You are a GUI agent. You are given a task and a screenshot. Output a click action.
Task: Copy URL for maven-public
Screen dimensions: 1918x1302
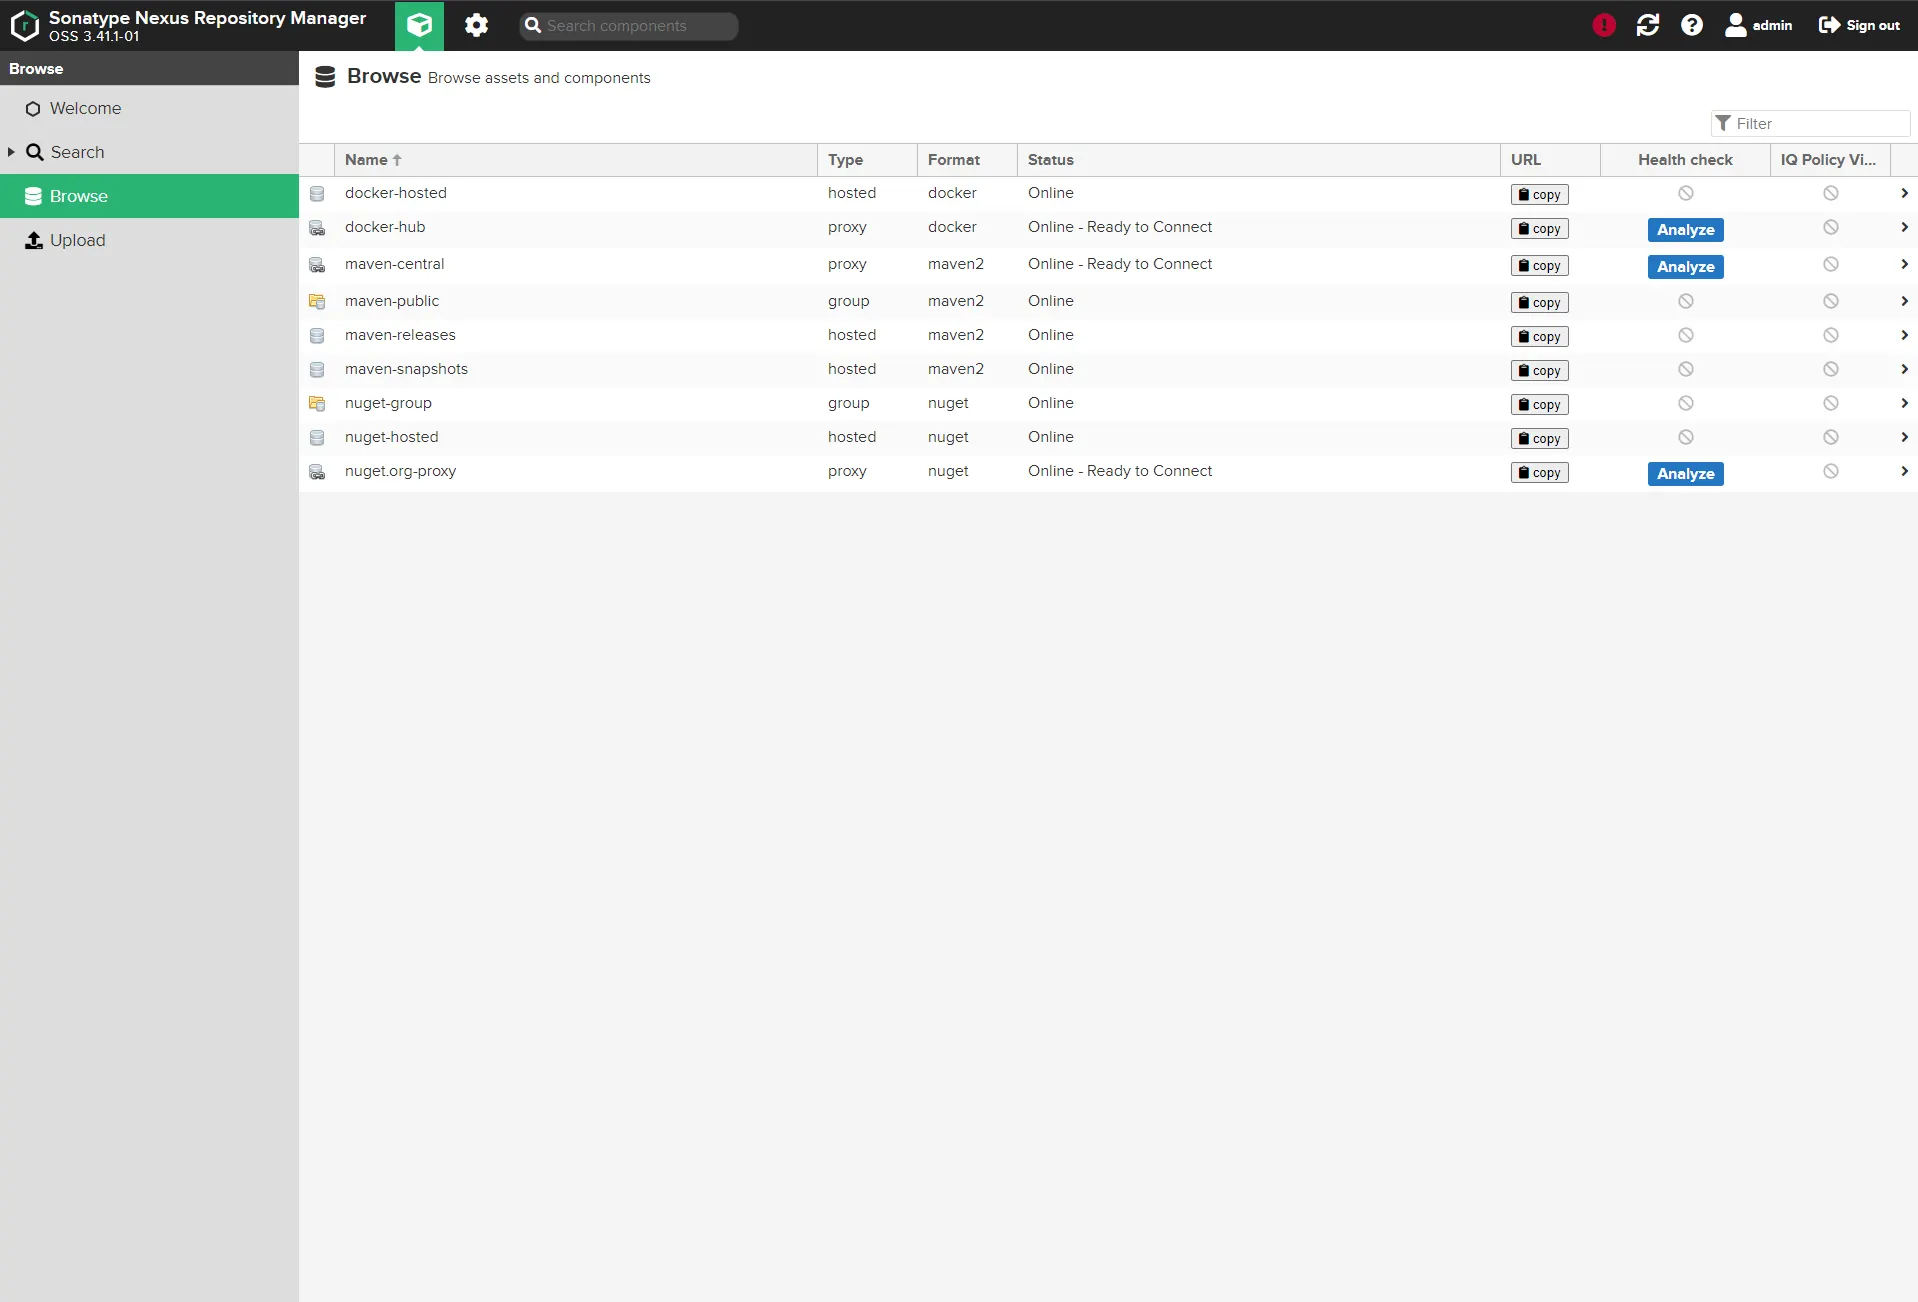tap(1540, 303)
